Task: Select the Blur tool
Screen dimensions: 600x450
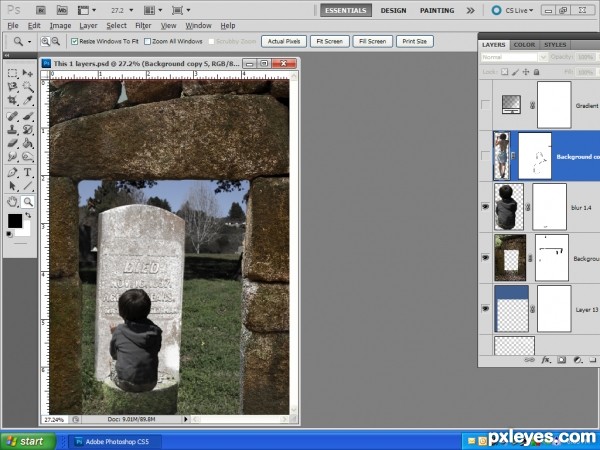Action: 12,157
